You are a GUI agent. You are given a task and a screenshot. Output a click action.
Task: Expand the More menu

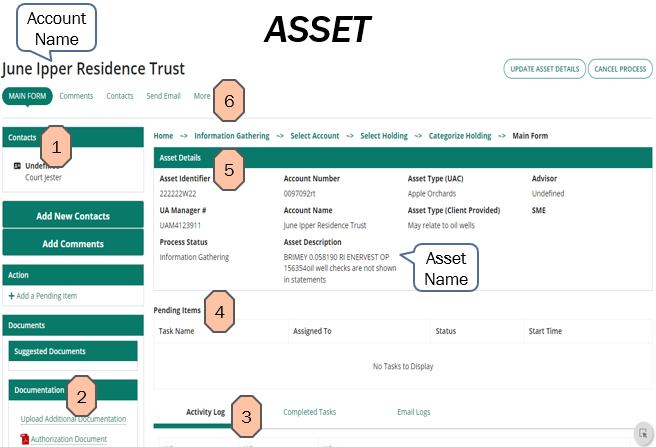pyautogui.click(x=202, y=96)
